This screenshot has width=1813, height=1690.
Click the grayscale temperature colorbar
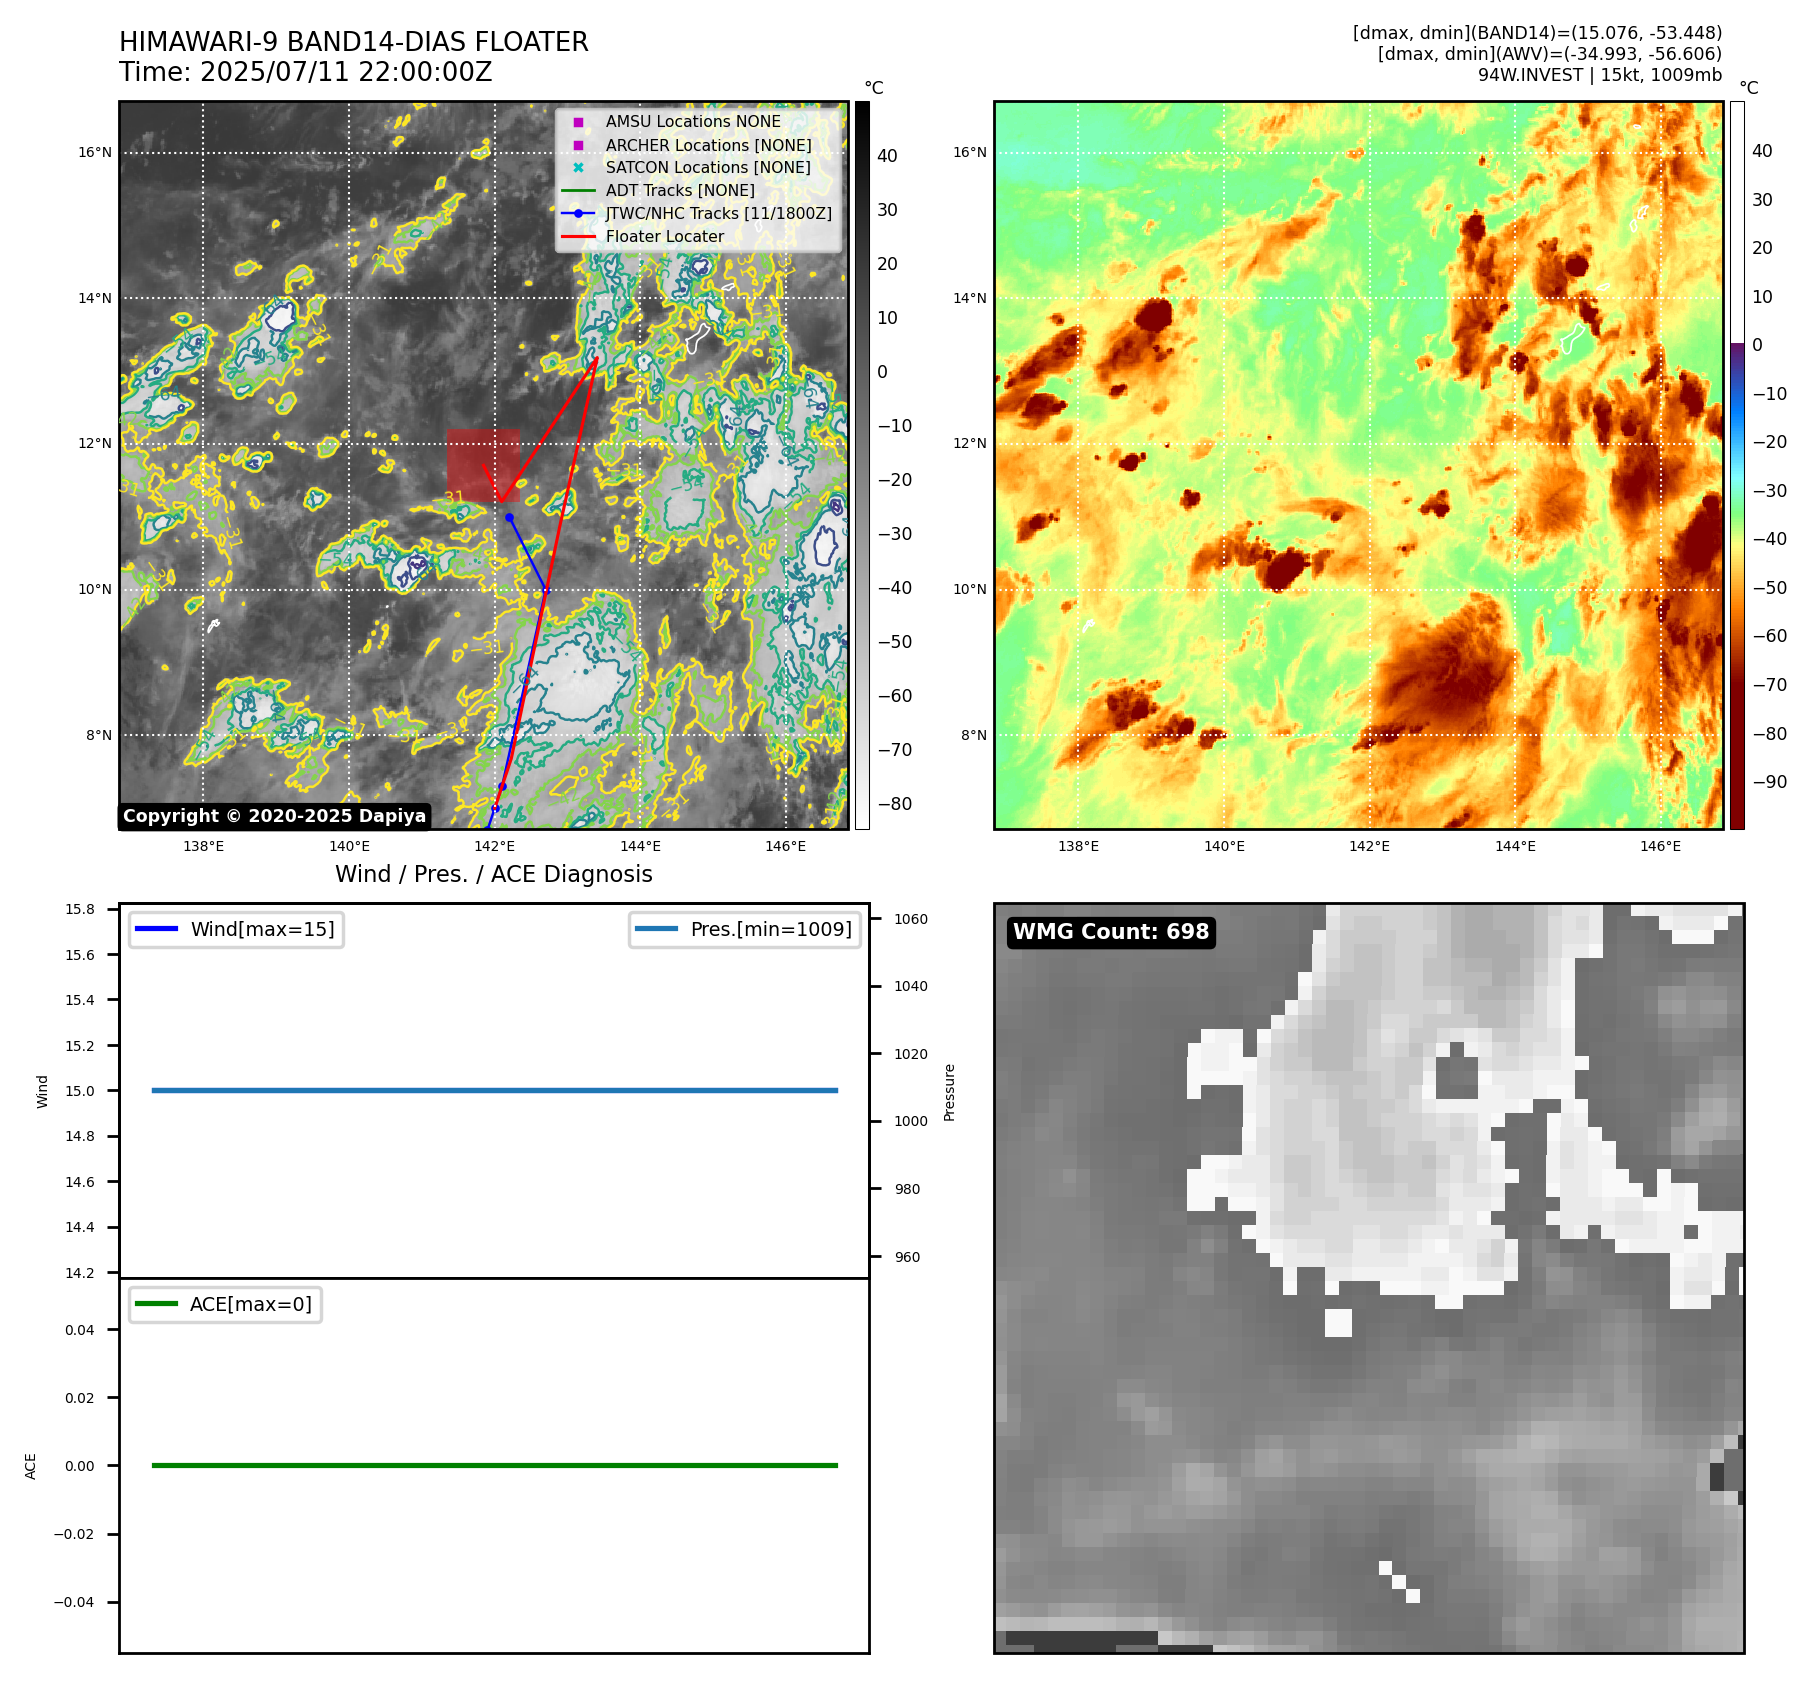tap(862, 465)
